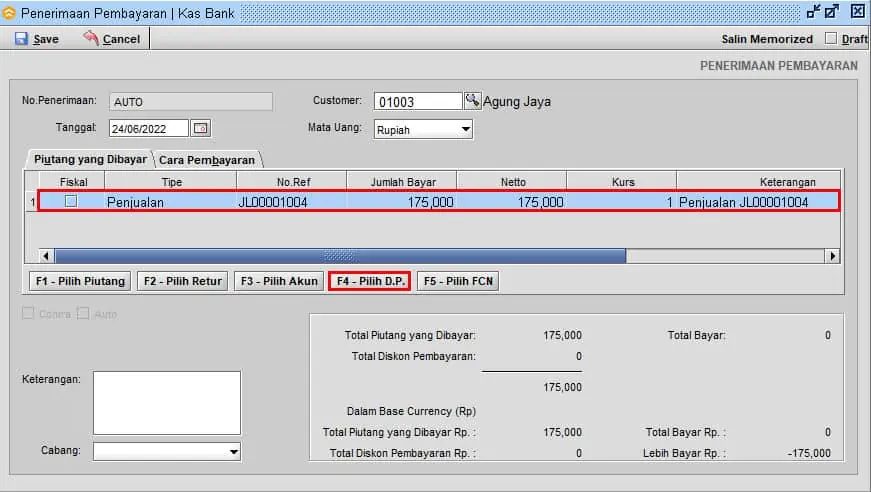Image resolution: width=871 pixels, height=492 pixels.
Task: Tick the Fiskal checkbox in Penjualan row
Action: pyautogui.click(x=71, y=201)
